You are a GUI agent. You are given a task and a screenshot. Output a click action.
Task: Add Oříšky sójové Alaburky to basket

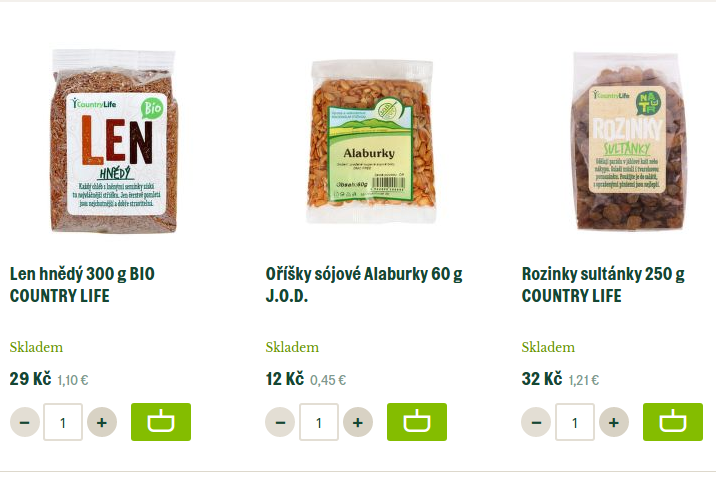417,422
